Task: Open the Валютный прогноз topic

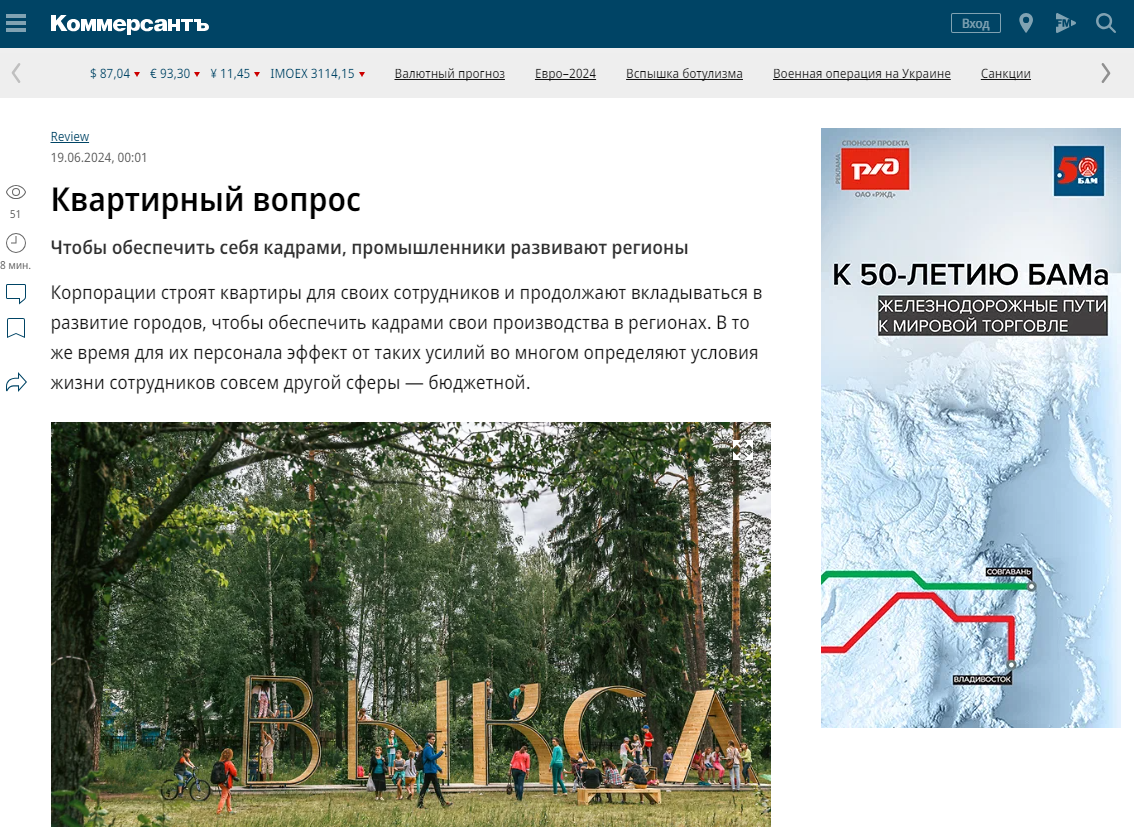Action: coord(450,74)
